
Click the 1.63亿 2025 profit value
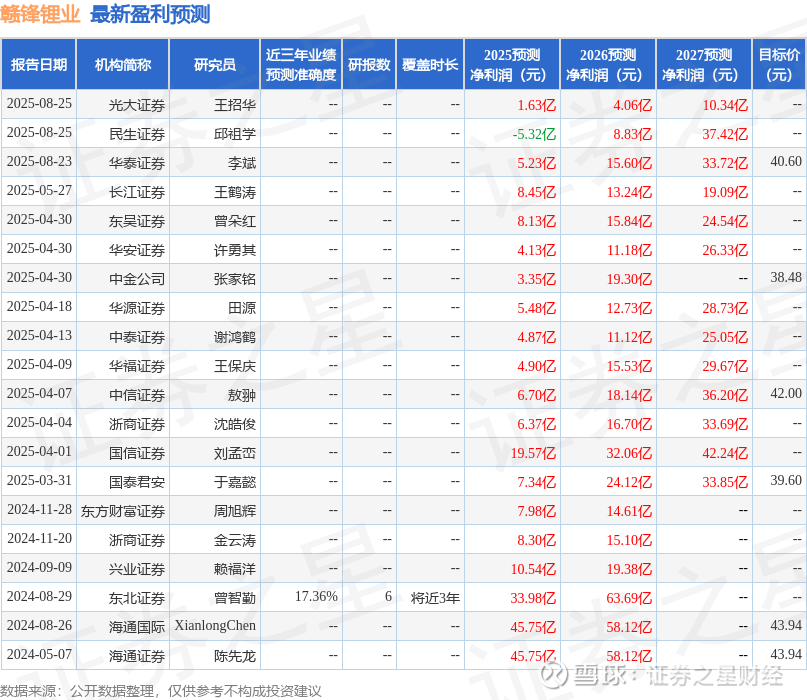(x=536, y=105)
